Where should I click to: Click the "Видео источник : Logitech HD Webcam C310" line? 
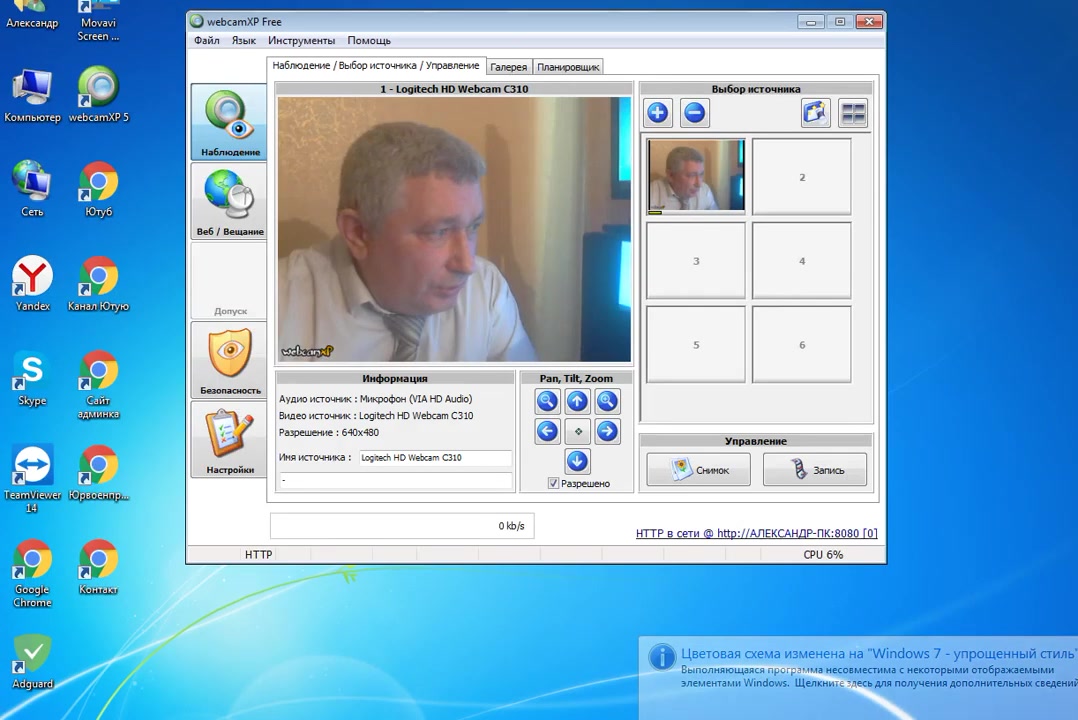coord(376,416)
